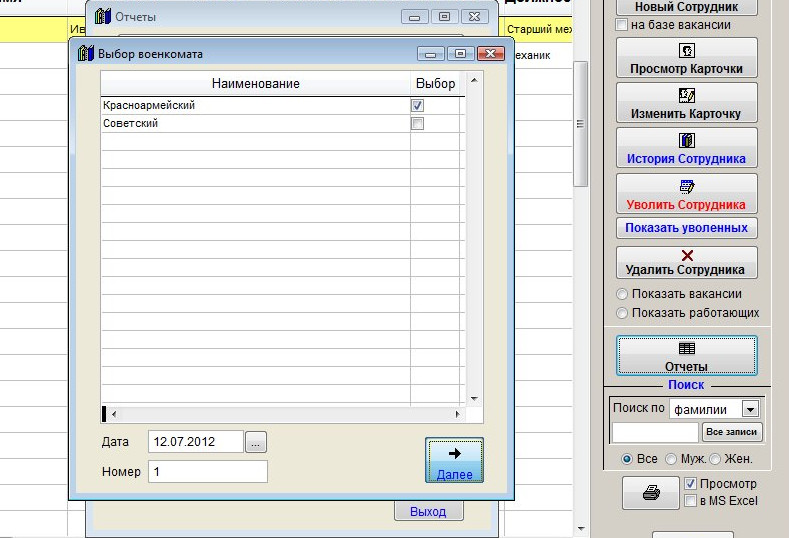Check the Советский selection checkbox
This screenshot has width=789, height=538.
(417, 123)
